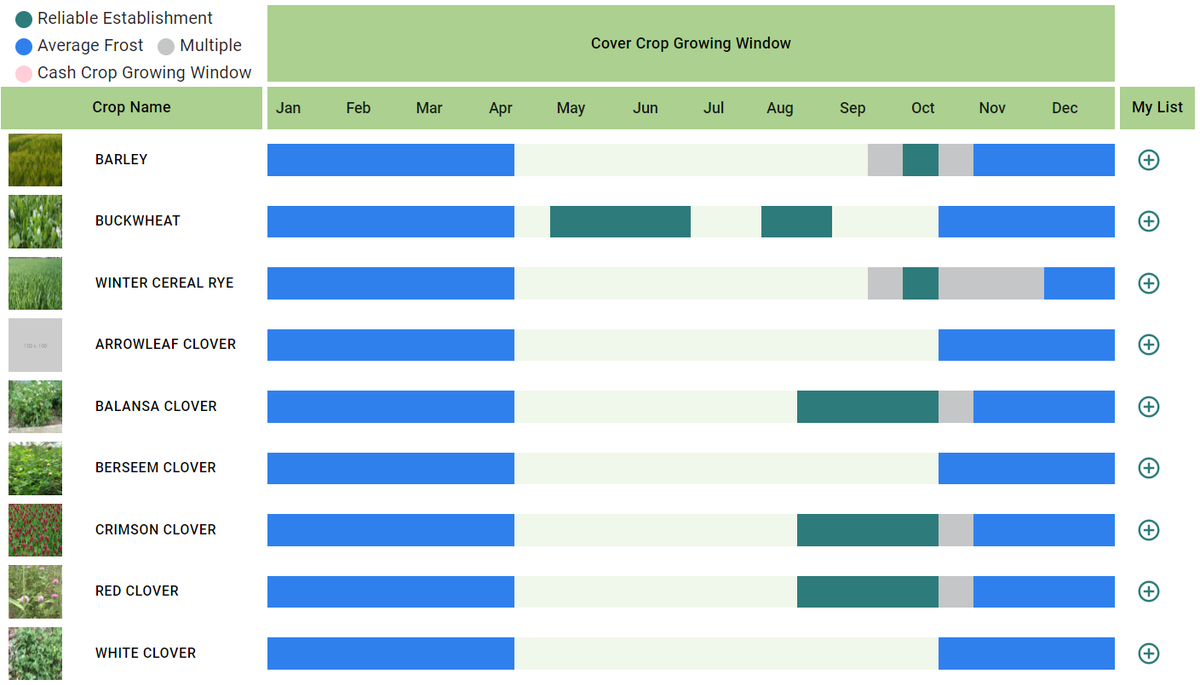Image resolution: width=1200 pixels, height=685 pixels.
Task: Add Winter Cereal Rye to My List
Action: pos(1148,283)
